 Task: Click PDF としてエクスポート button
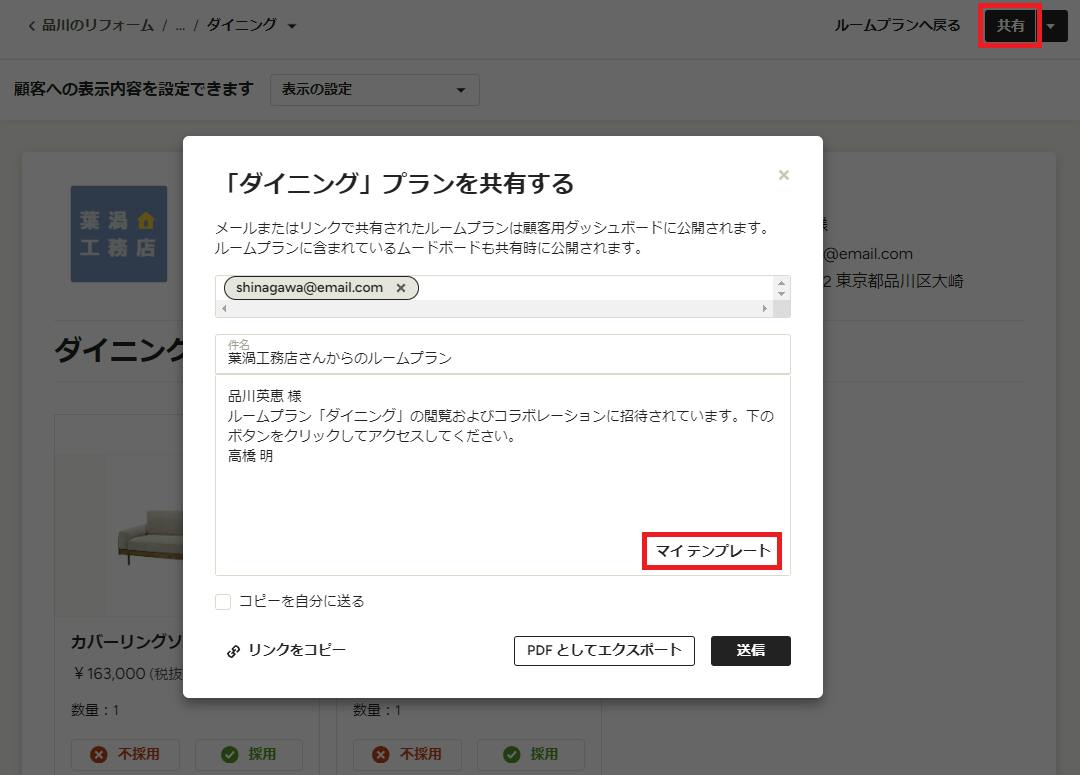click(x=604, y=650)
